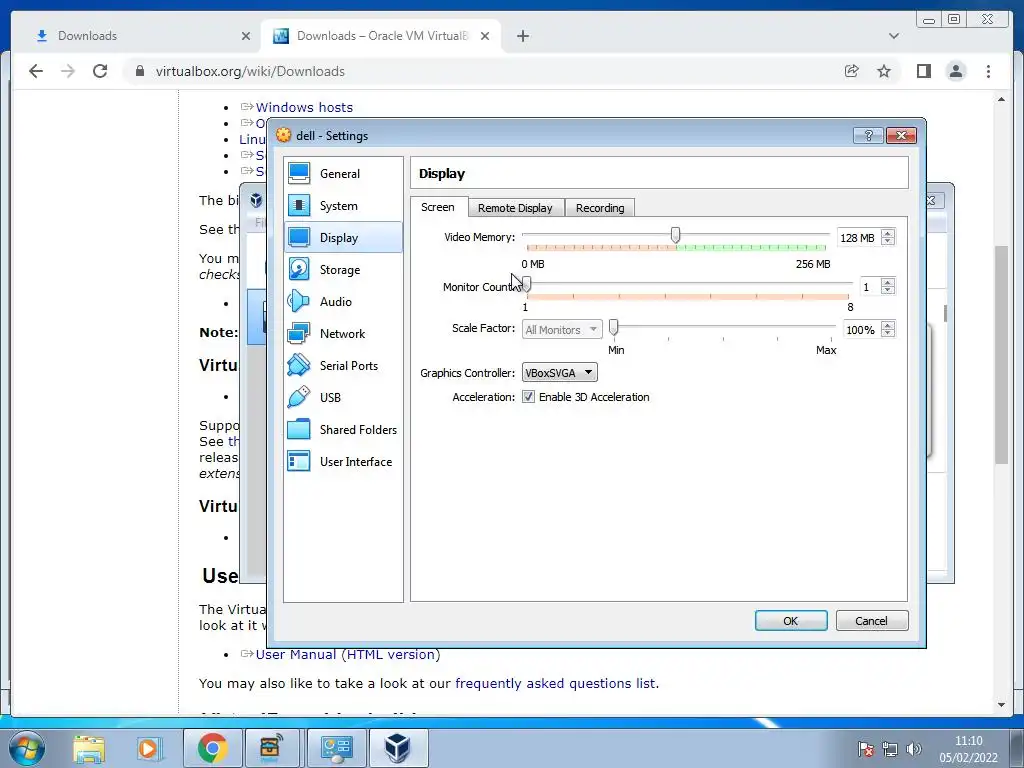Switch to Remote Display tab
Screen dimensions: 1024x768
(x=515, y=208)
